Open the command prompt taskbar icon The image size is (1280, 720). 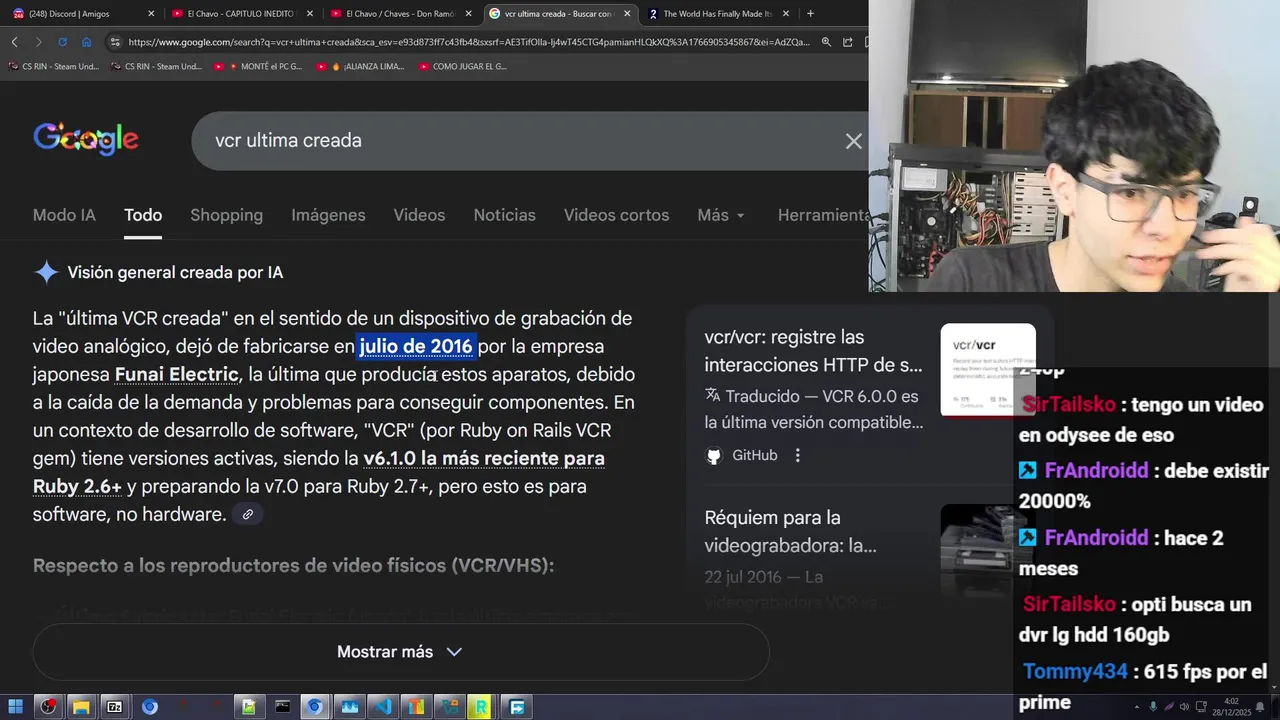click(283, 707)
